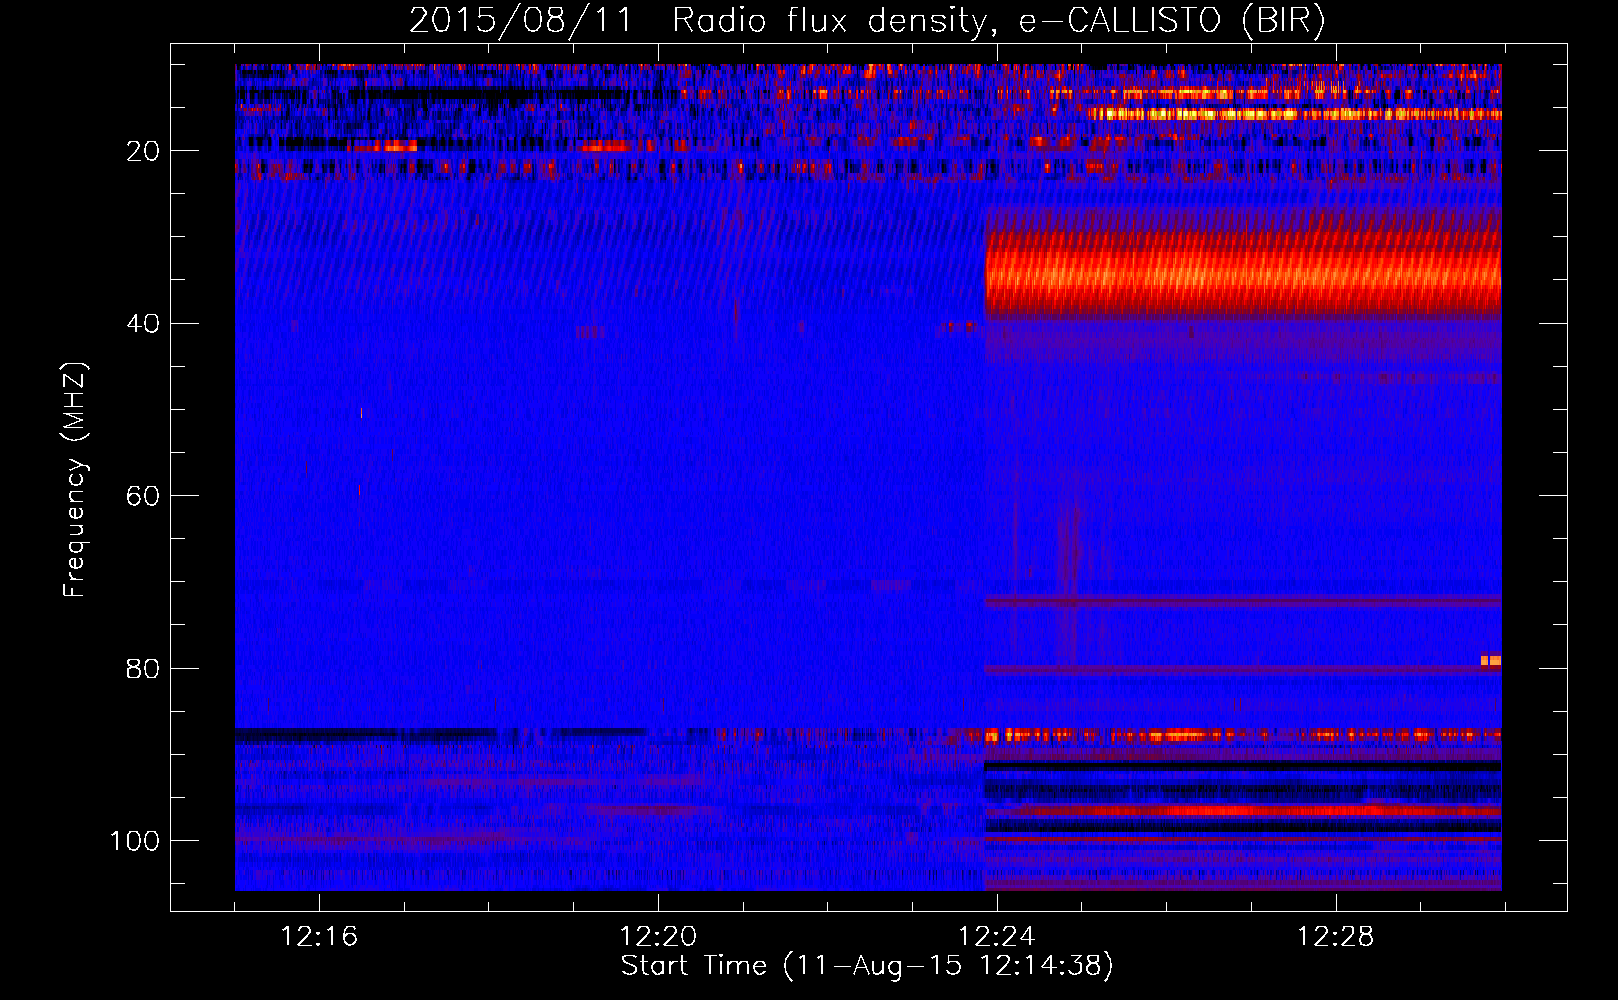The image size is (1618, 1000).
Task: Select the 60 MHz frequency tick label
Action: 144,496
